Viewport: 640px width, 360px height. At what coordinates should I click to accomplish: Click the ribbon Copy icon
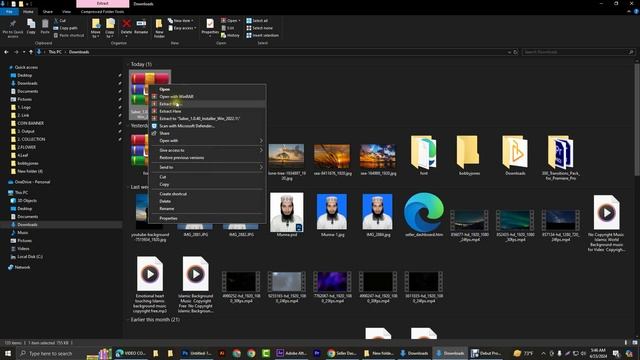(31, 26)
